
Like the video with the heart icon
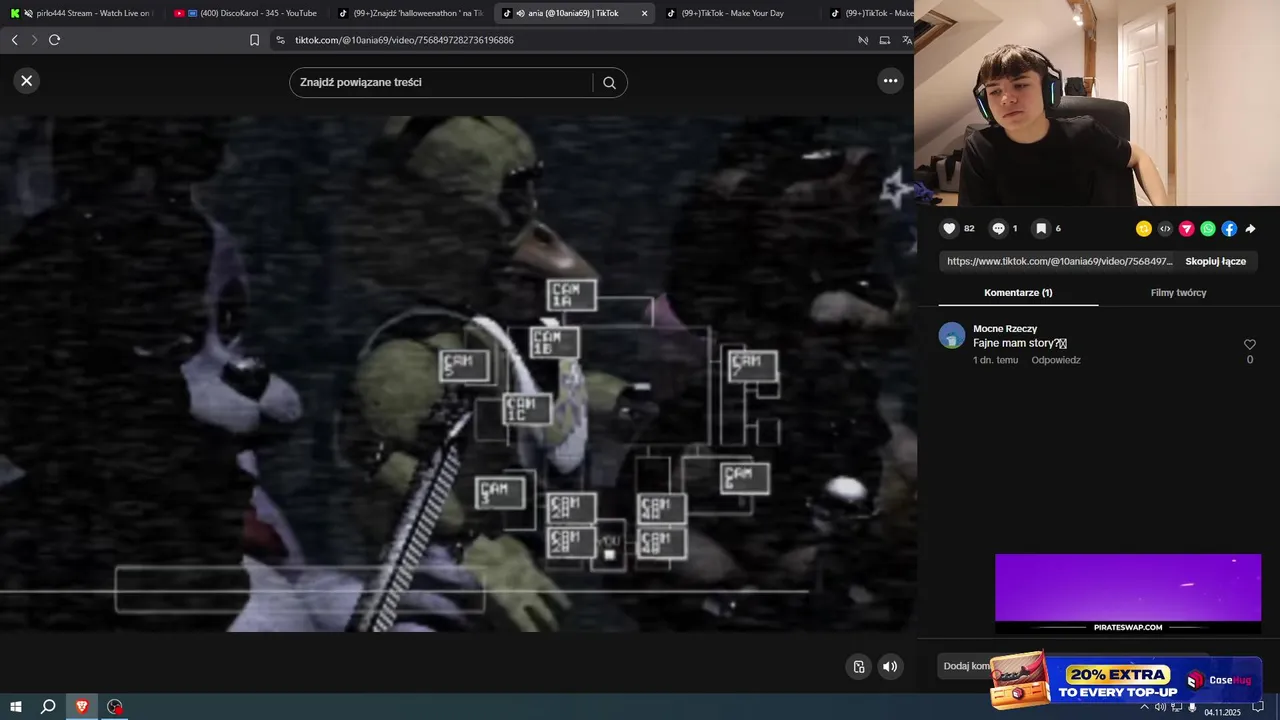(x=950, y=229)
